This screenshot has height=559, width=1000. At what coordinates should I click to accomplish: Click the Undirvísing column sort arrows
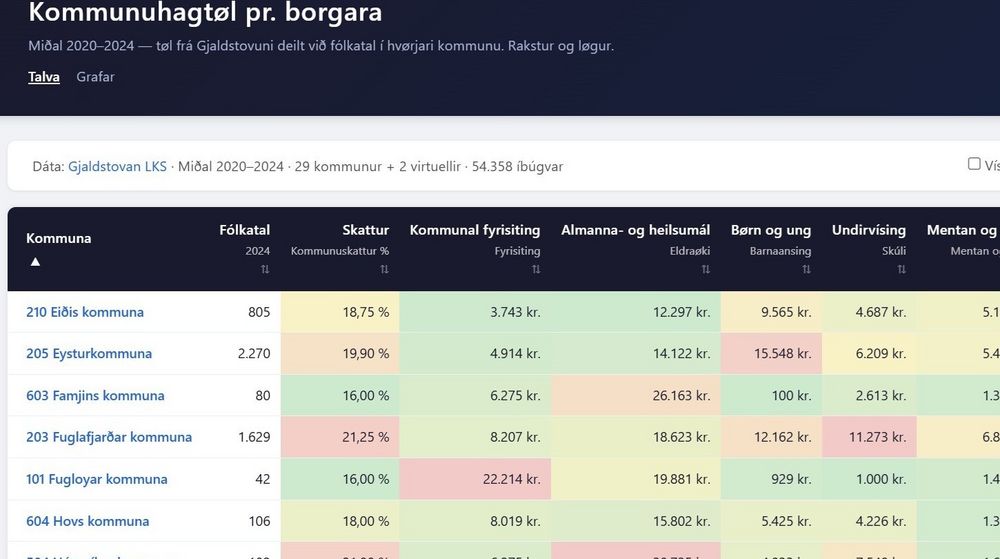901,270
